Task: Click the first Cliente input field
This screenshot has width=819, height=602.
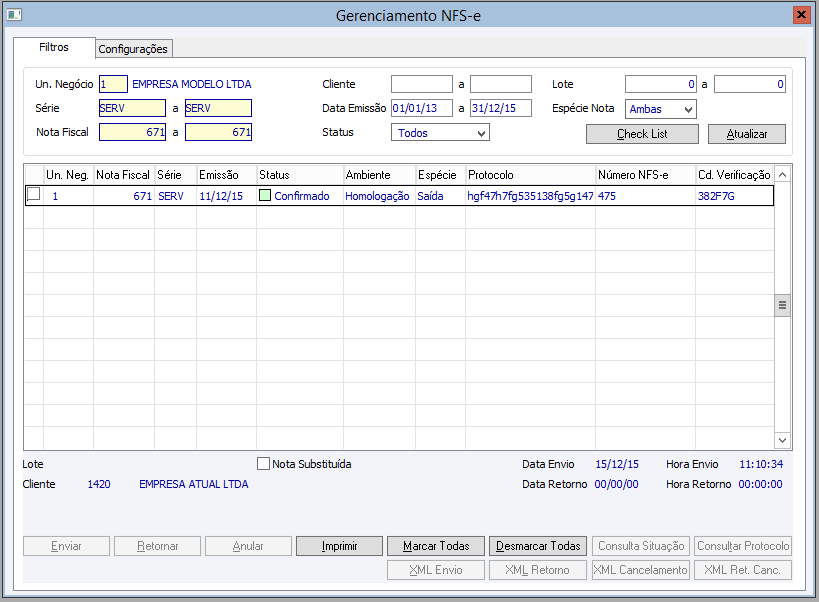Action: click(x=421, y=84)
